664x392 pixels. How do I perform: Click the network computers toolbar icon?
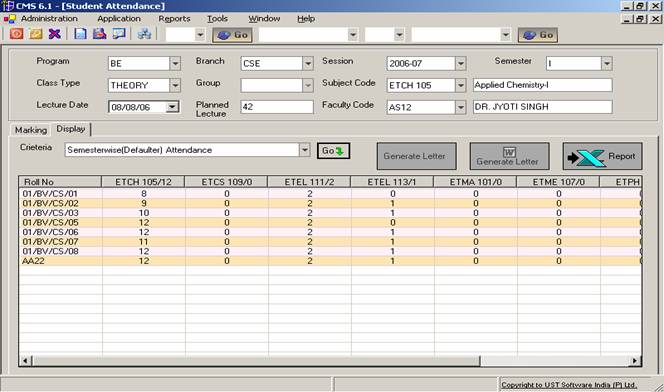[144, 34]
